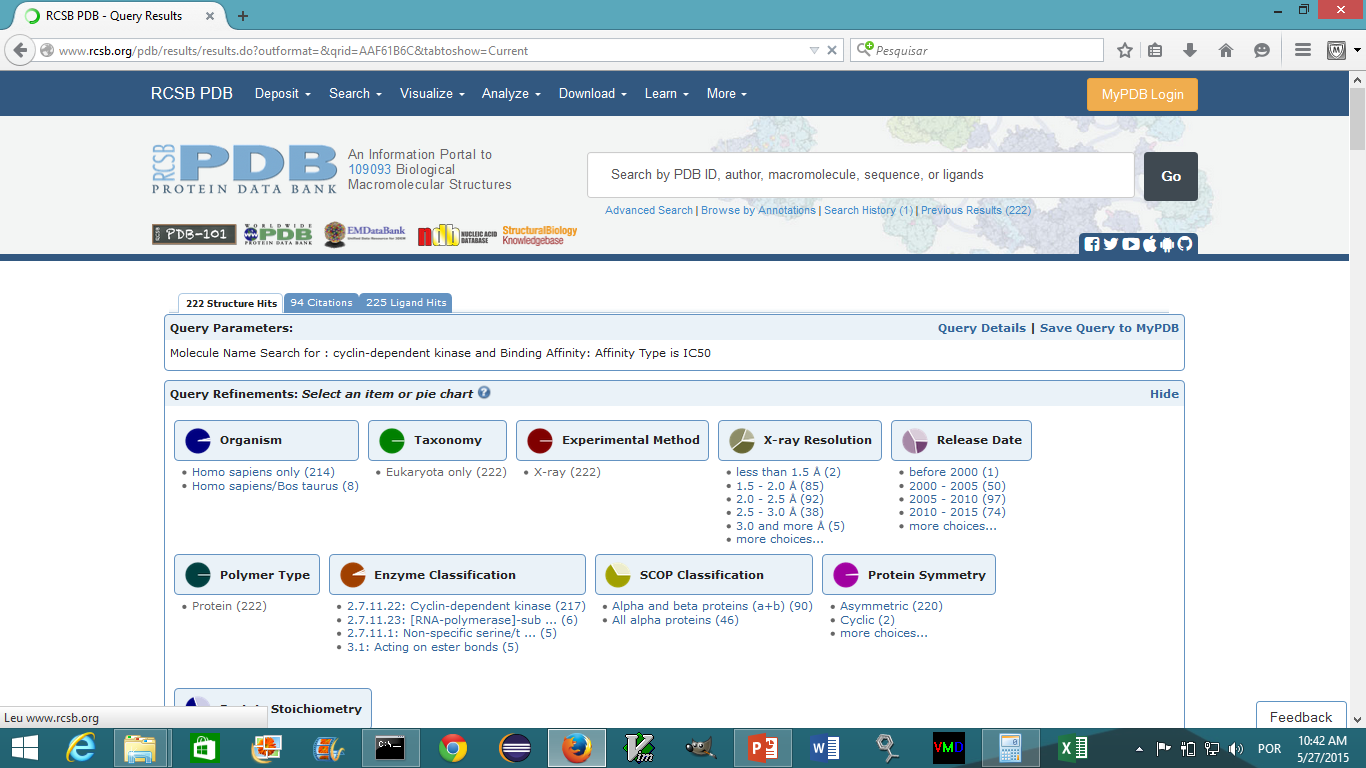The width and height of the screenshot is (1366, 768).
Task: Open the Nucleic Acid Database logo
Action: click(x=457, y=235)
